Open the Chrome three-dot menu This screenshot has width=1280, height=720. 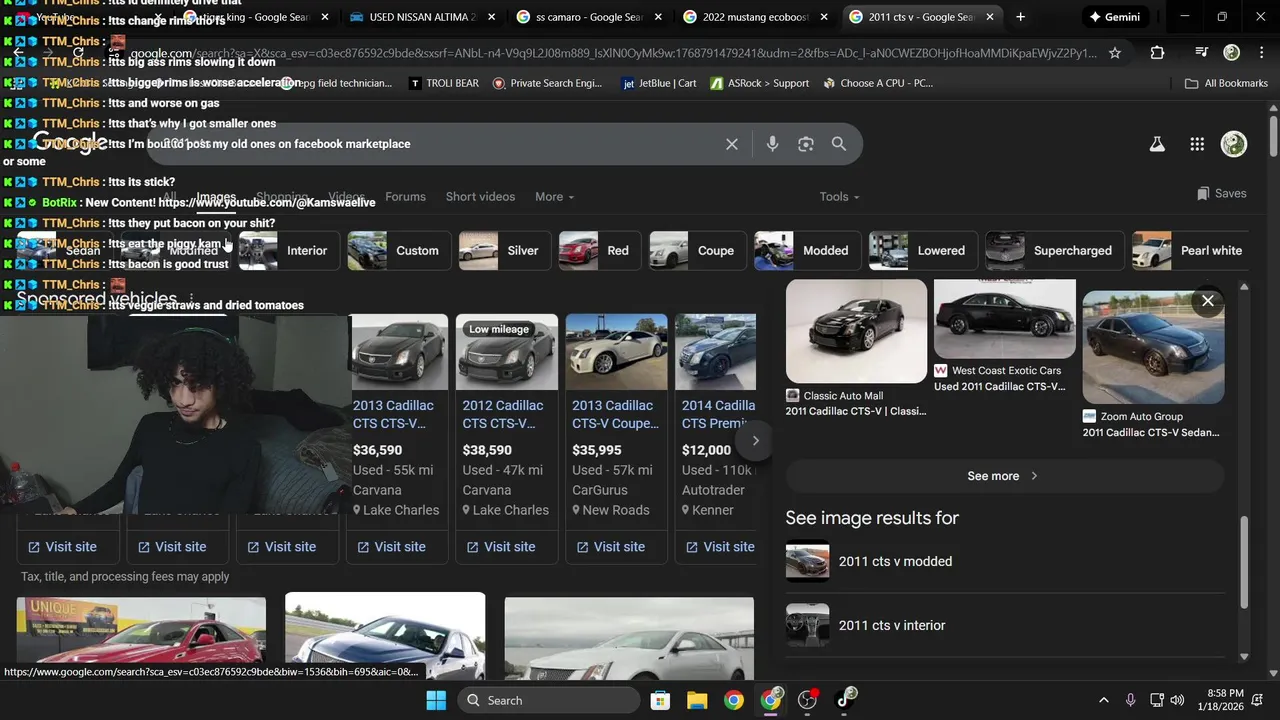tap(1260, 53)
